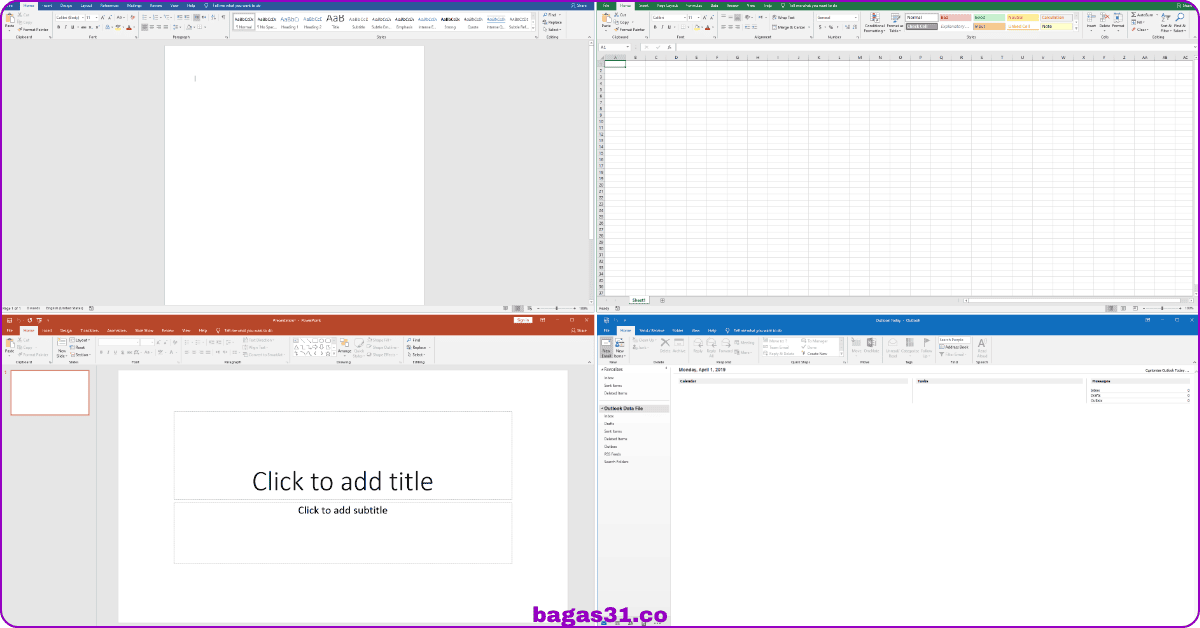Open Word's font name dropdown

coord(82,18)
